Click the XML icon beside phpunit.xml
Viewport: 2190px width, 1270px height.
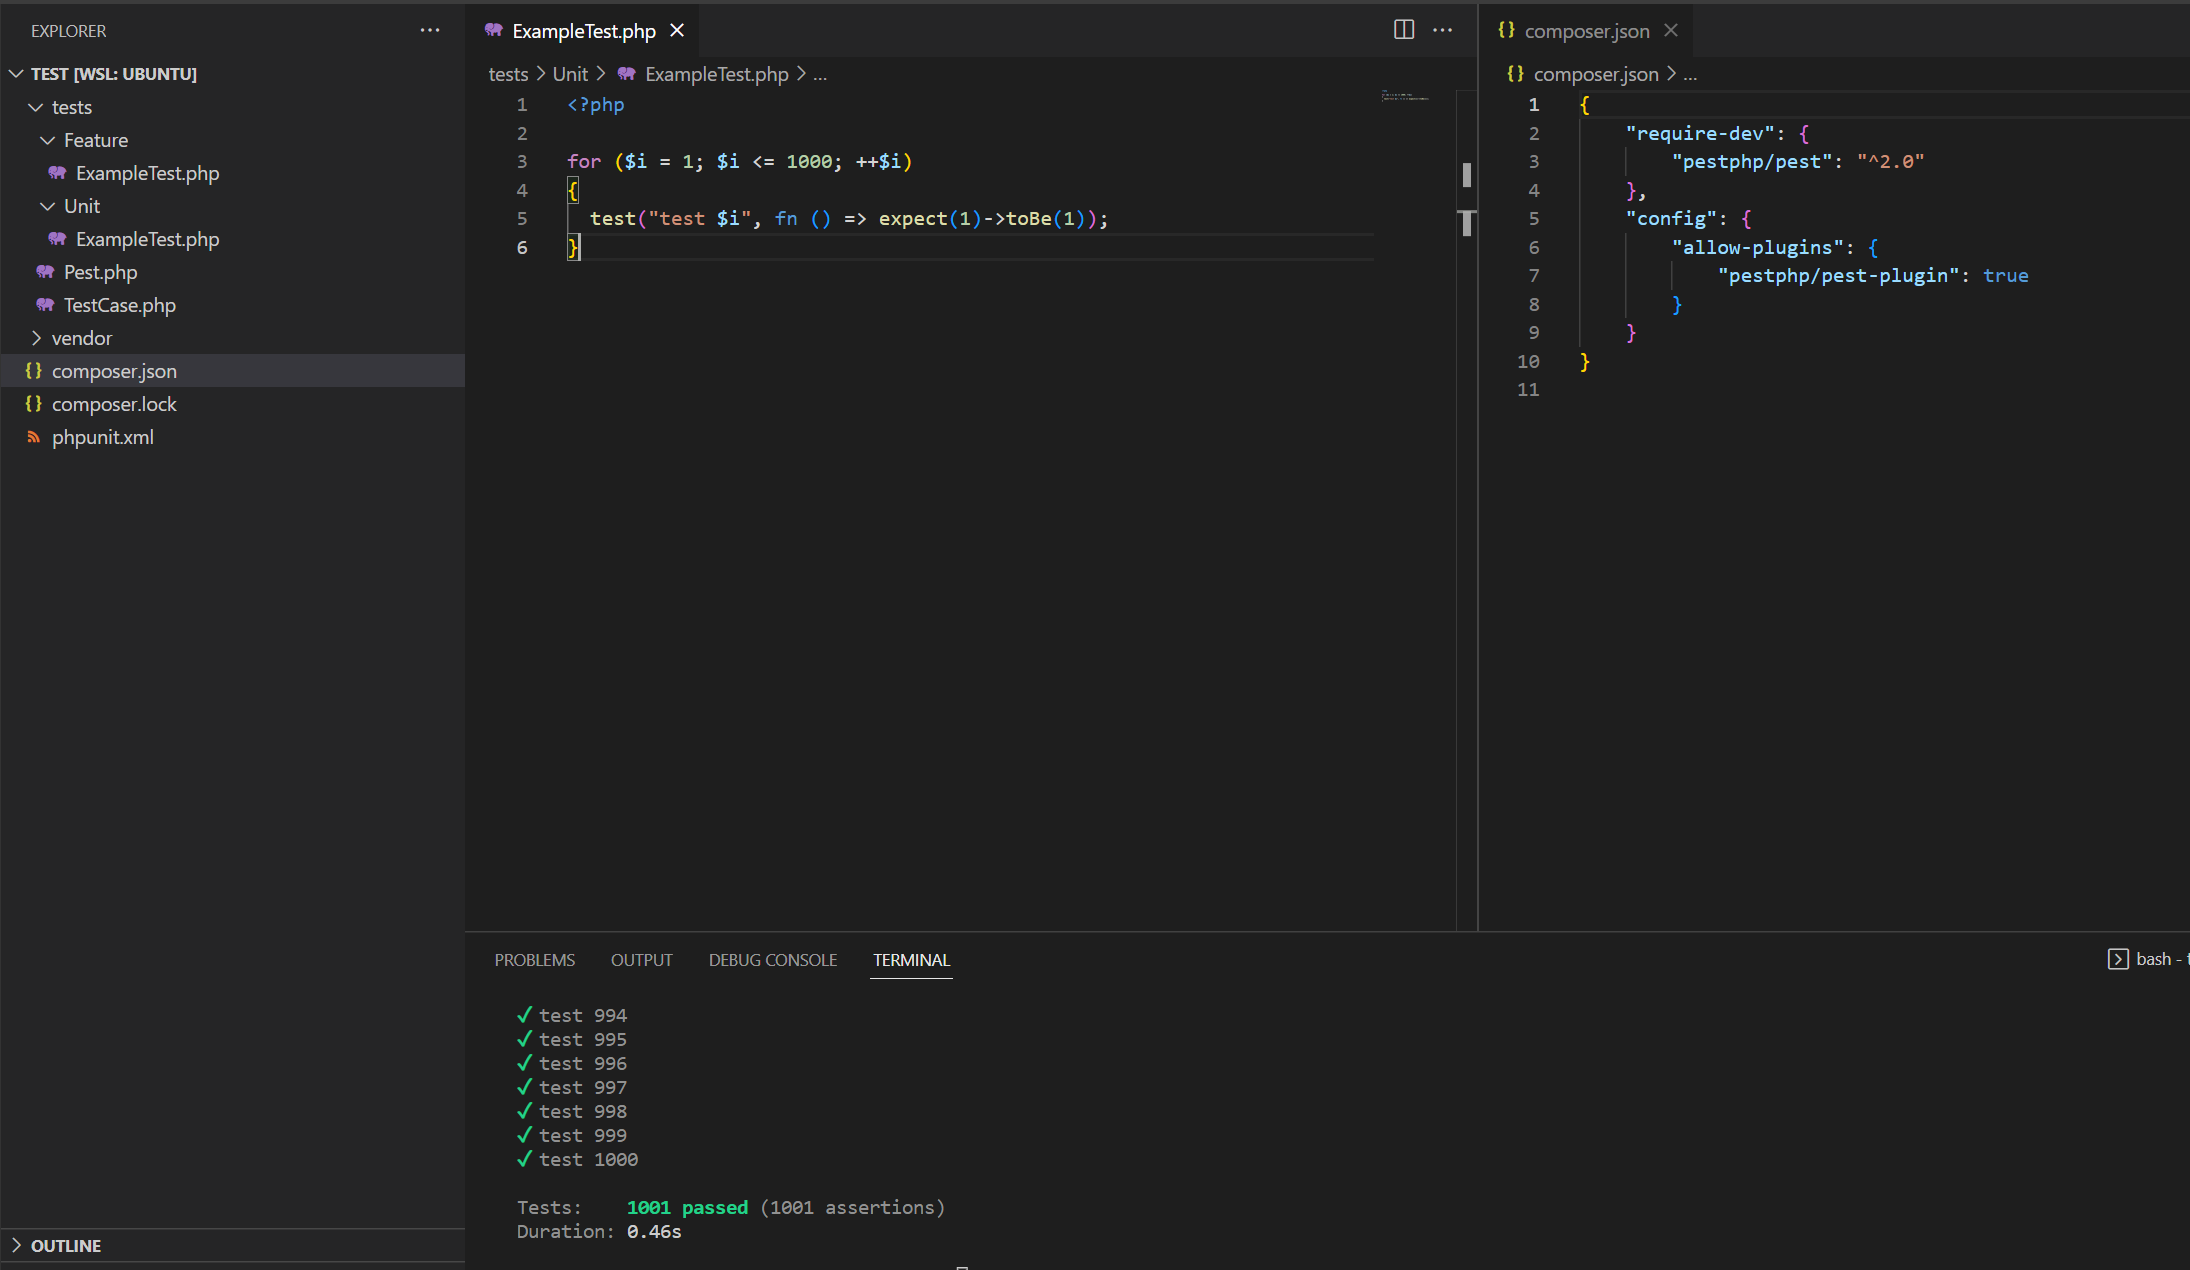(34, 437)
